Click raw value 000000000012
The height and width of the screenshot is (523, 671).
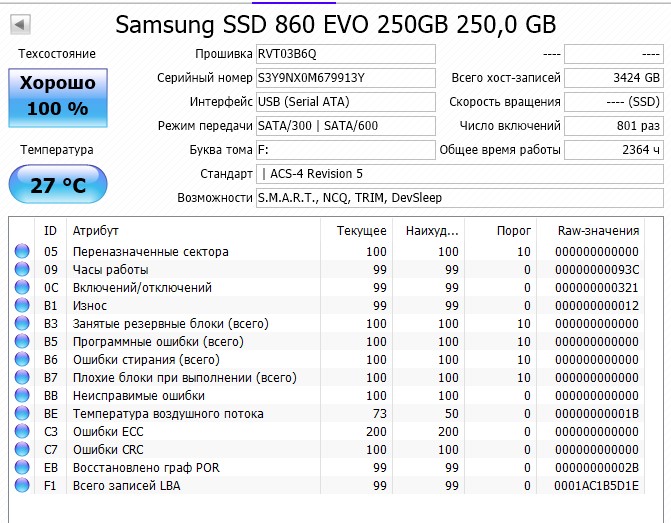(x=597, y=306)
